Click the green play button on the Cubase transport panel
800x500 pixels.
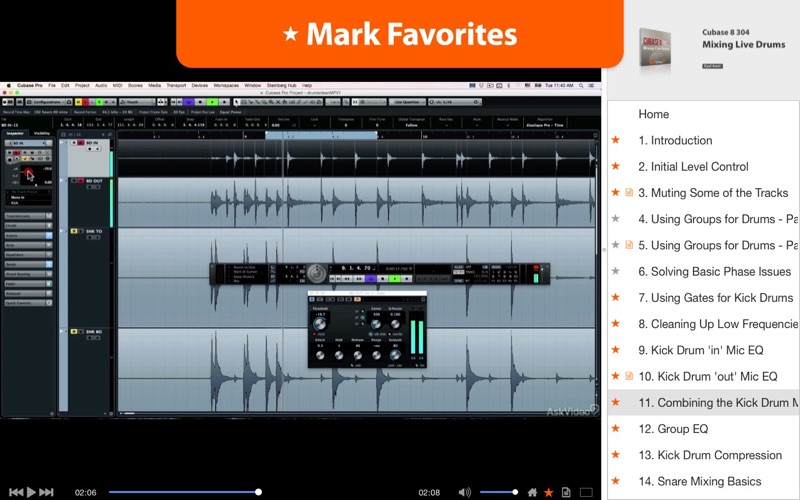pyautogui.click(x=394, y=279)
